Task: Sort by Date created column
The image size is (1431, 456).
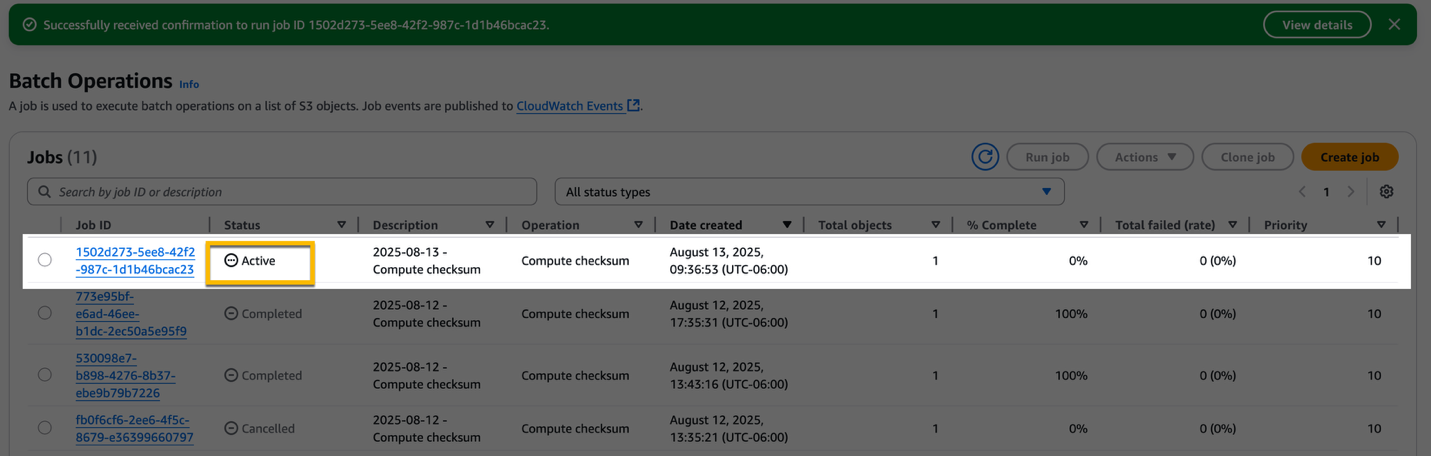Action: pos(787,225)
